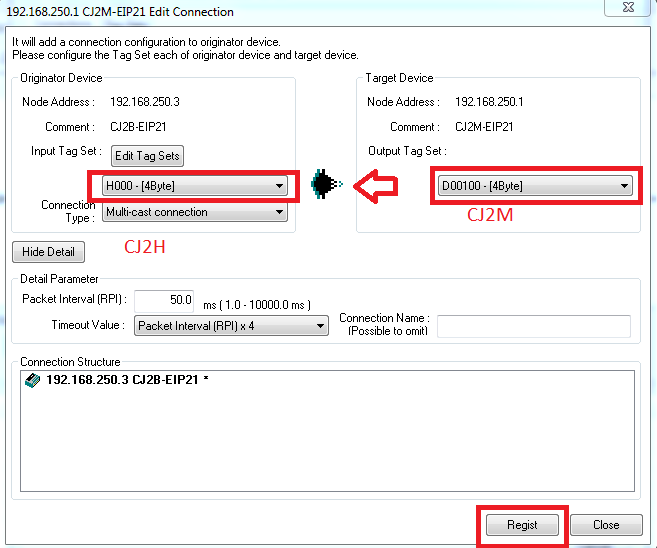This screenshot has height=548, width=657.
Task: Click the Connection Structure group label
Action: point(70,362)
